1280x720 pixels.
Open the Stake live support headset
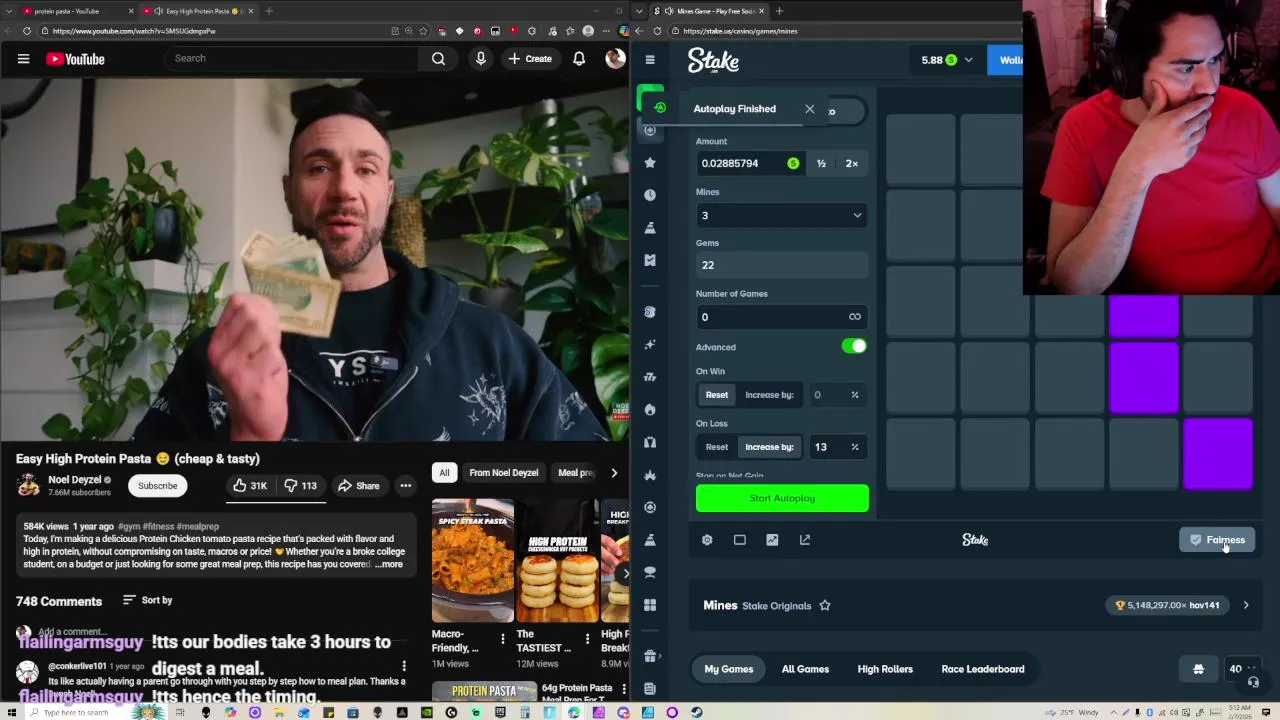coord(1253,682)
